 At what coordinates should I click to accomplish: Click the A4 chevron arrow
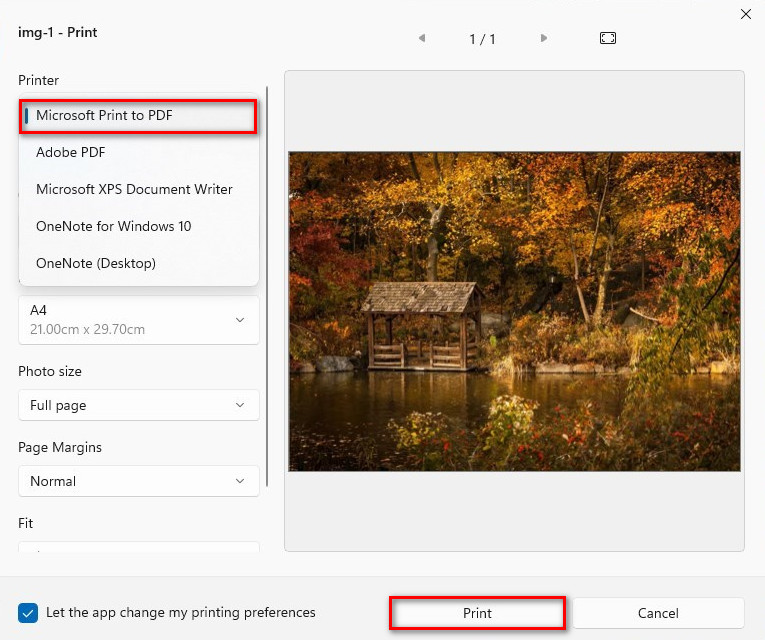tap(240, 320)
